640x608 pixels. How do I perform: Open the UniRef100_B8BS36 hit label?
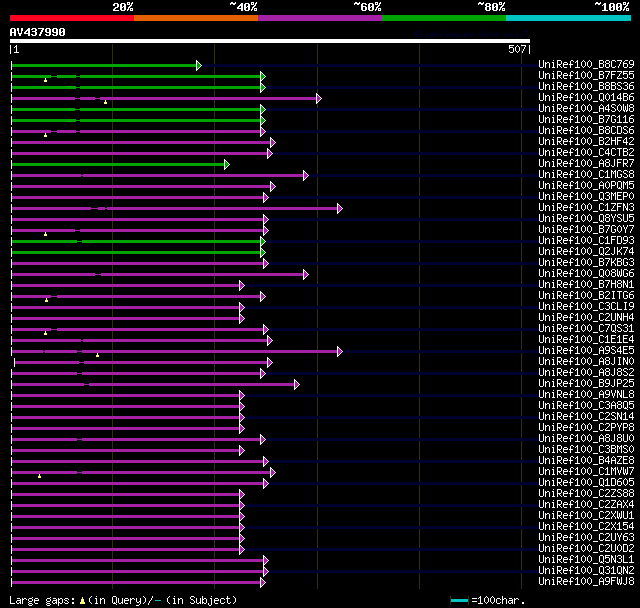click(x=586, y=86)
